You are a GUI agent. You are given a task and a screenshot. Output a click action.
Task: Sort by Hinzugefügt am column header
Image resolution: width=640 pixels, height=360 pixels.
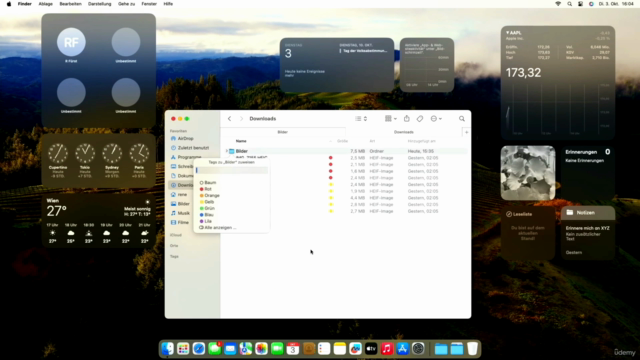pos(421,141)
